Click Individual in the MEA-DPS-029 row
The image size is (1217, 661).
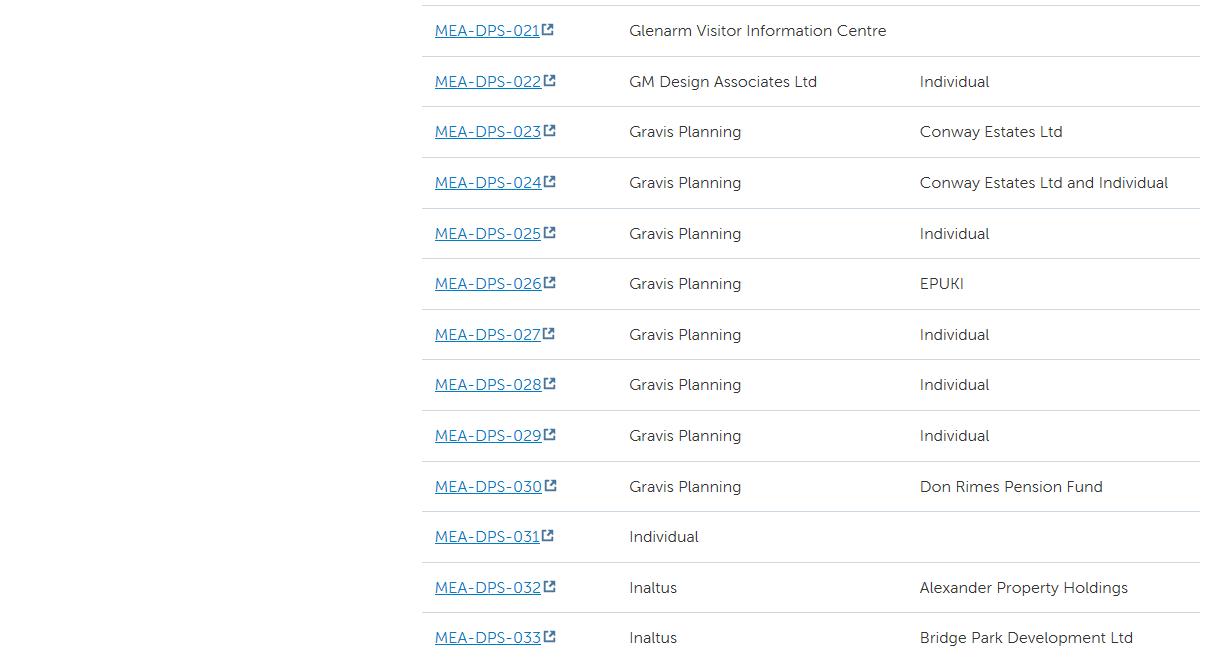pyautogui.click(x=954, y=436)
